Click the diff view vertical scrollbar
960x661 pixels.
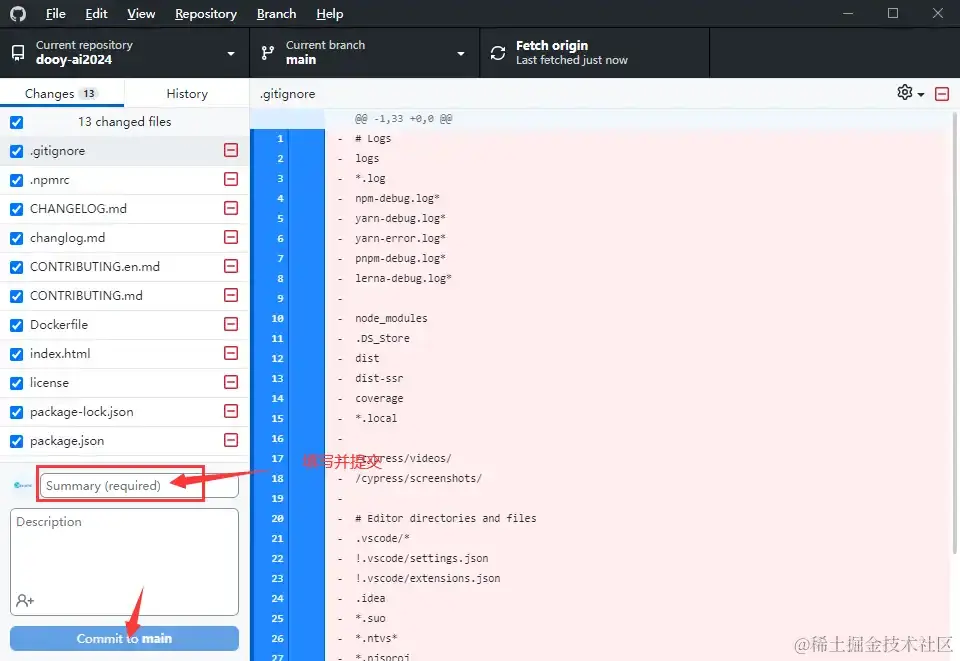[x=955, y=334]
